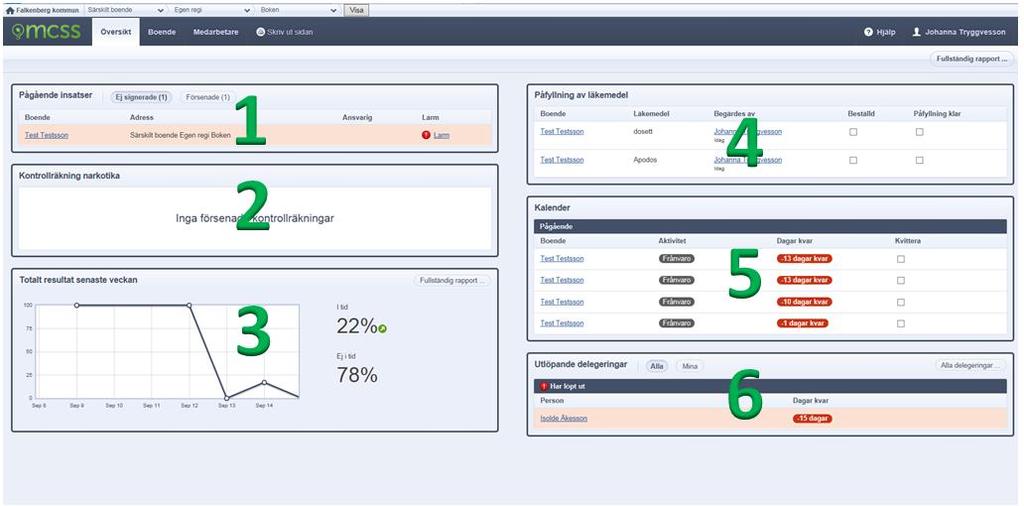Screen dimensions: 1024x506
Task: Click the green trend arrow next to 22%
Action: click(x=382, y=328)
